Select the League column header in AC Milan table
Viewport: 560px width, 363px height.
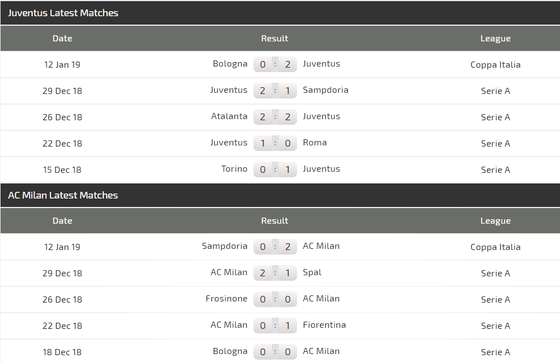click(x=495, y=221)
